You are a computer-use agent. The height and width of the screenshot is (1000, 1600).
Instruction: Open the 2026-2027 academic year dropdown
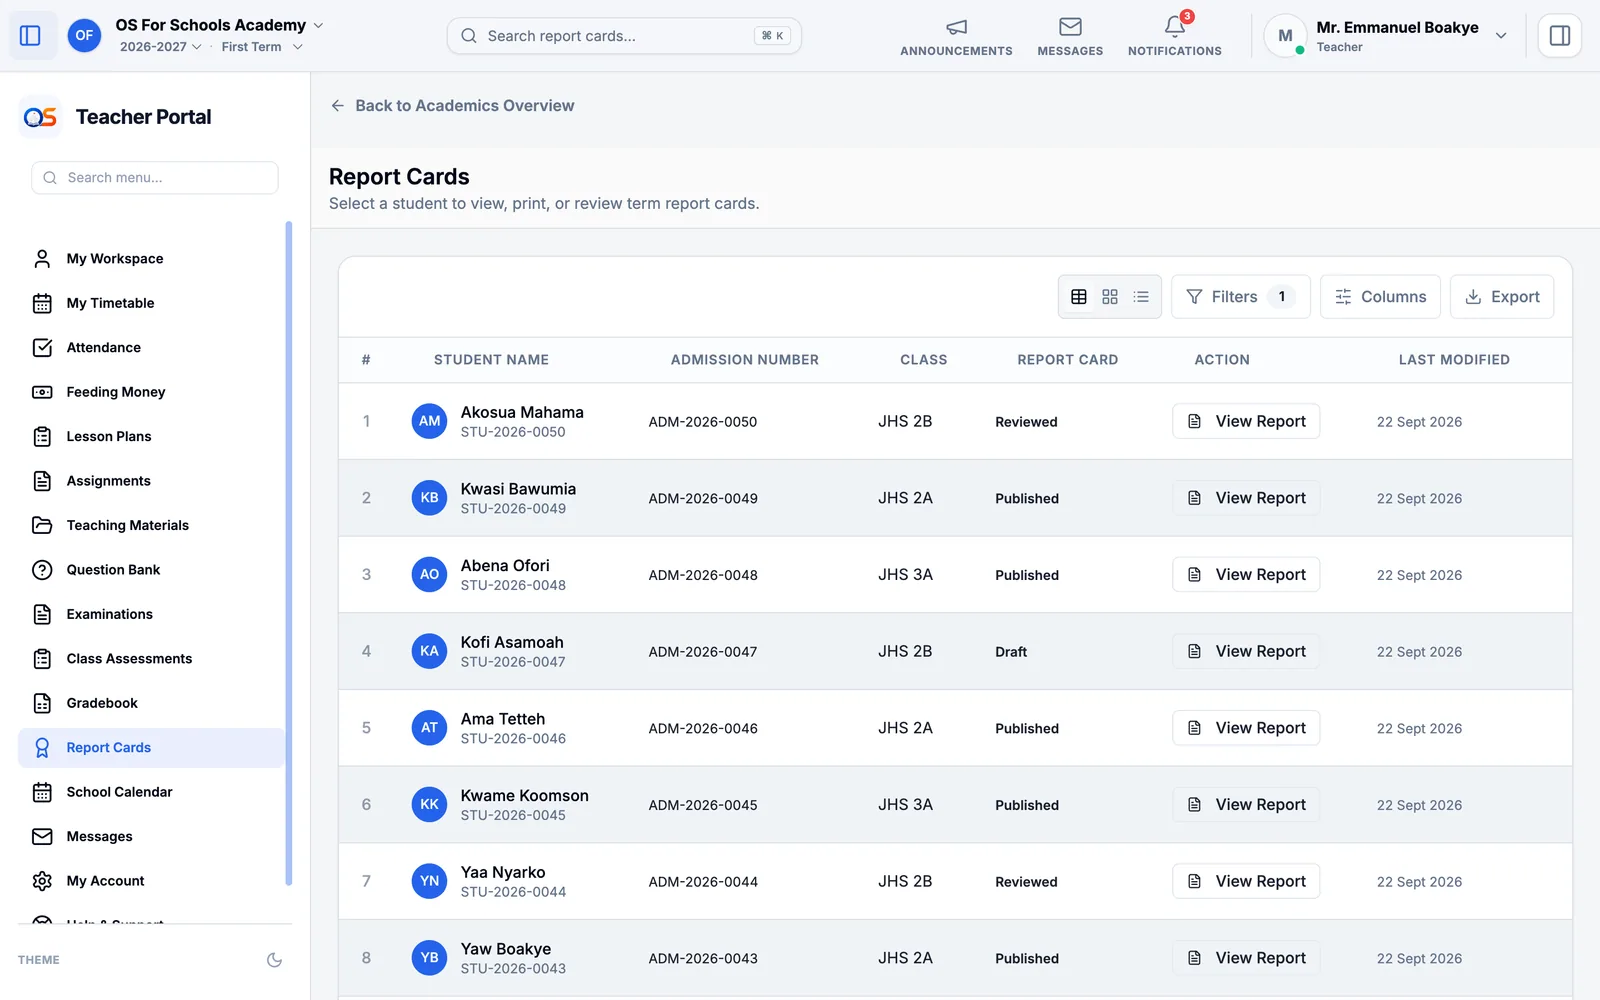coord(161,47)
